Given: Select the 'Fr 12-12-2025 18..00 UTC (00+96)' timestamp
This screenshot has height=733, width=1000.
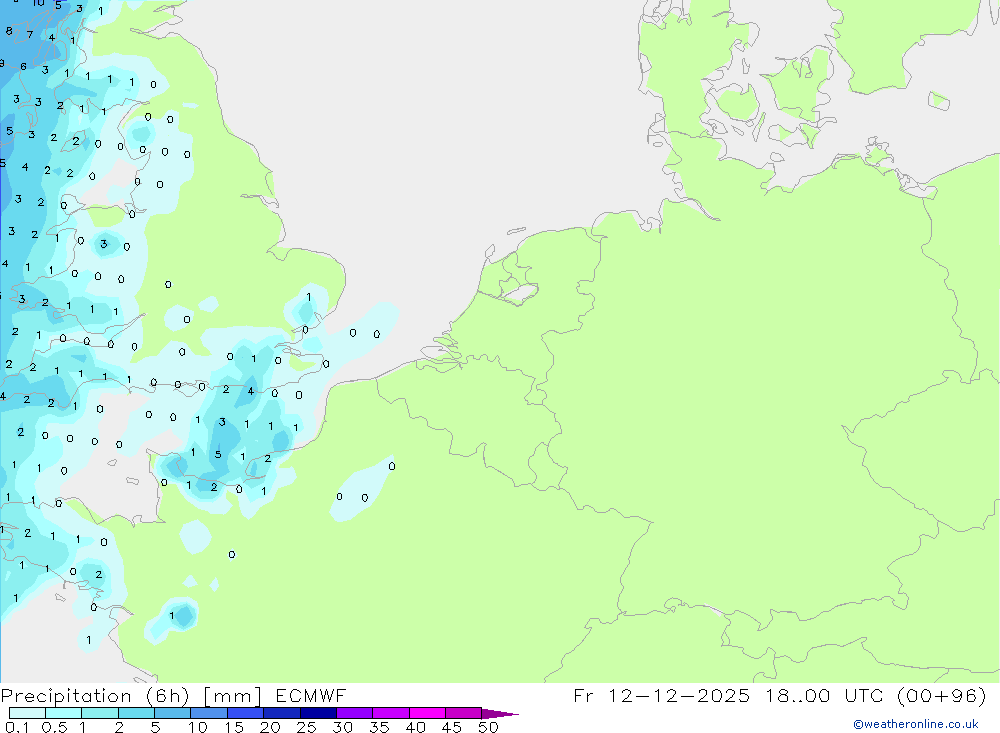Looking at the screenshot, I should point(780,695).
